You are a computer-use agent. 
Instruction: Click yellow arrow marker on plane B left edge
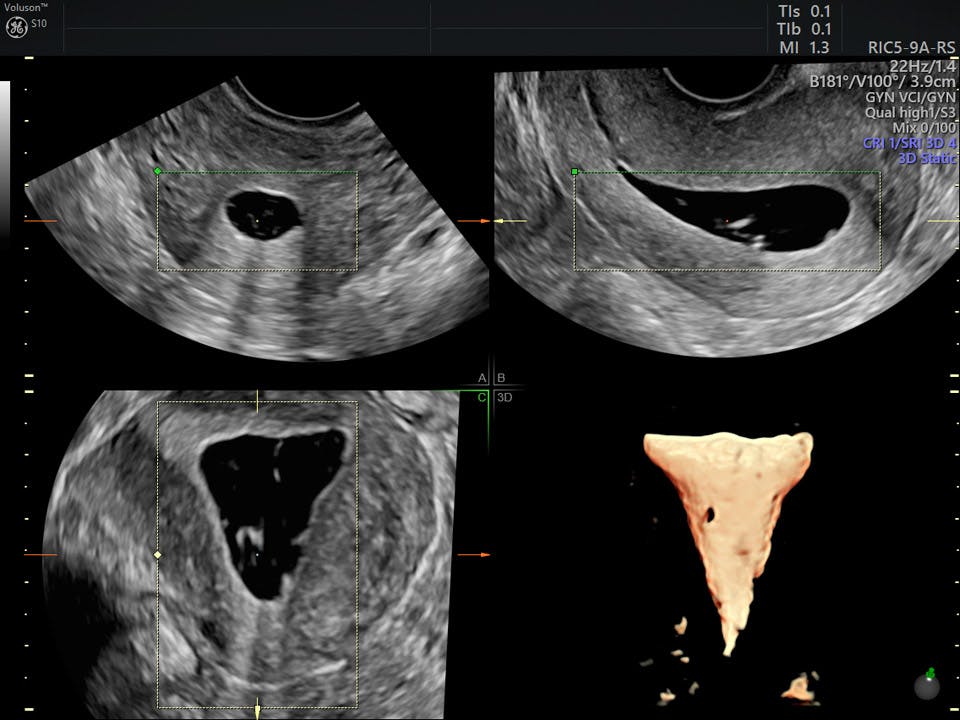[510, 221]
